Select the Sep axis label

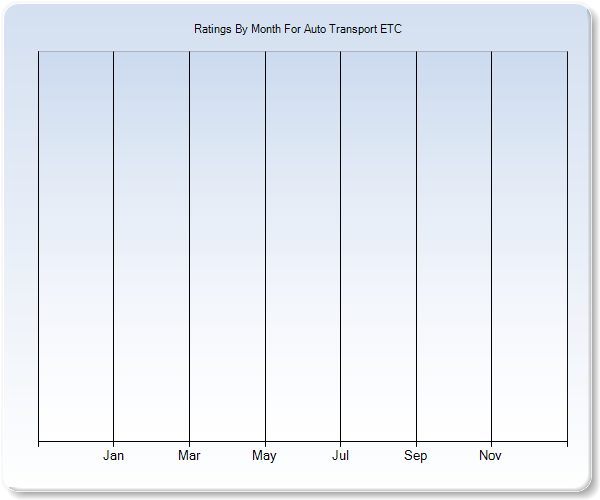pos(416,456)
